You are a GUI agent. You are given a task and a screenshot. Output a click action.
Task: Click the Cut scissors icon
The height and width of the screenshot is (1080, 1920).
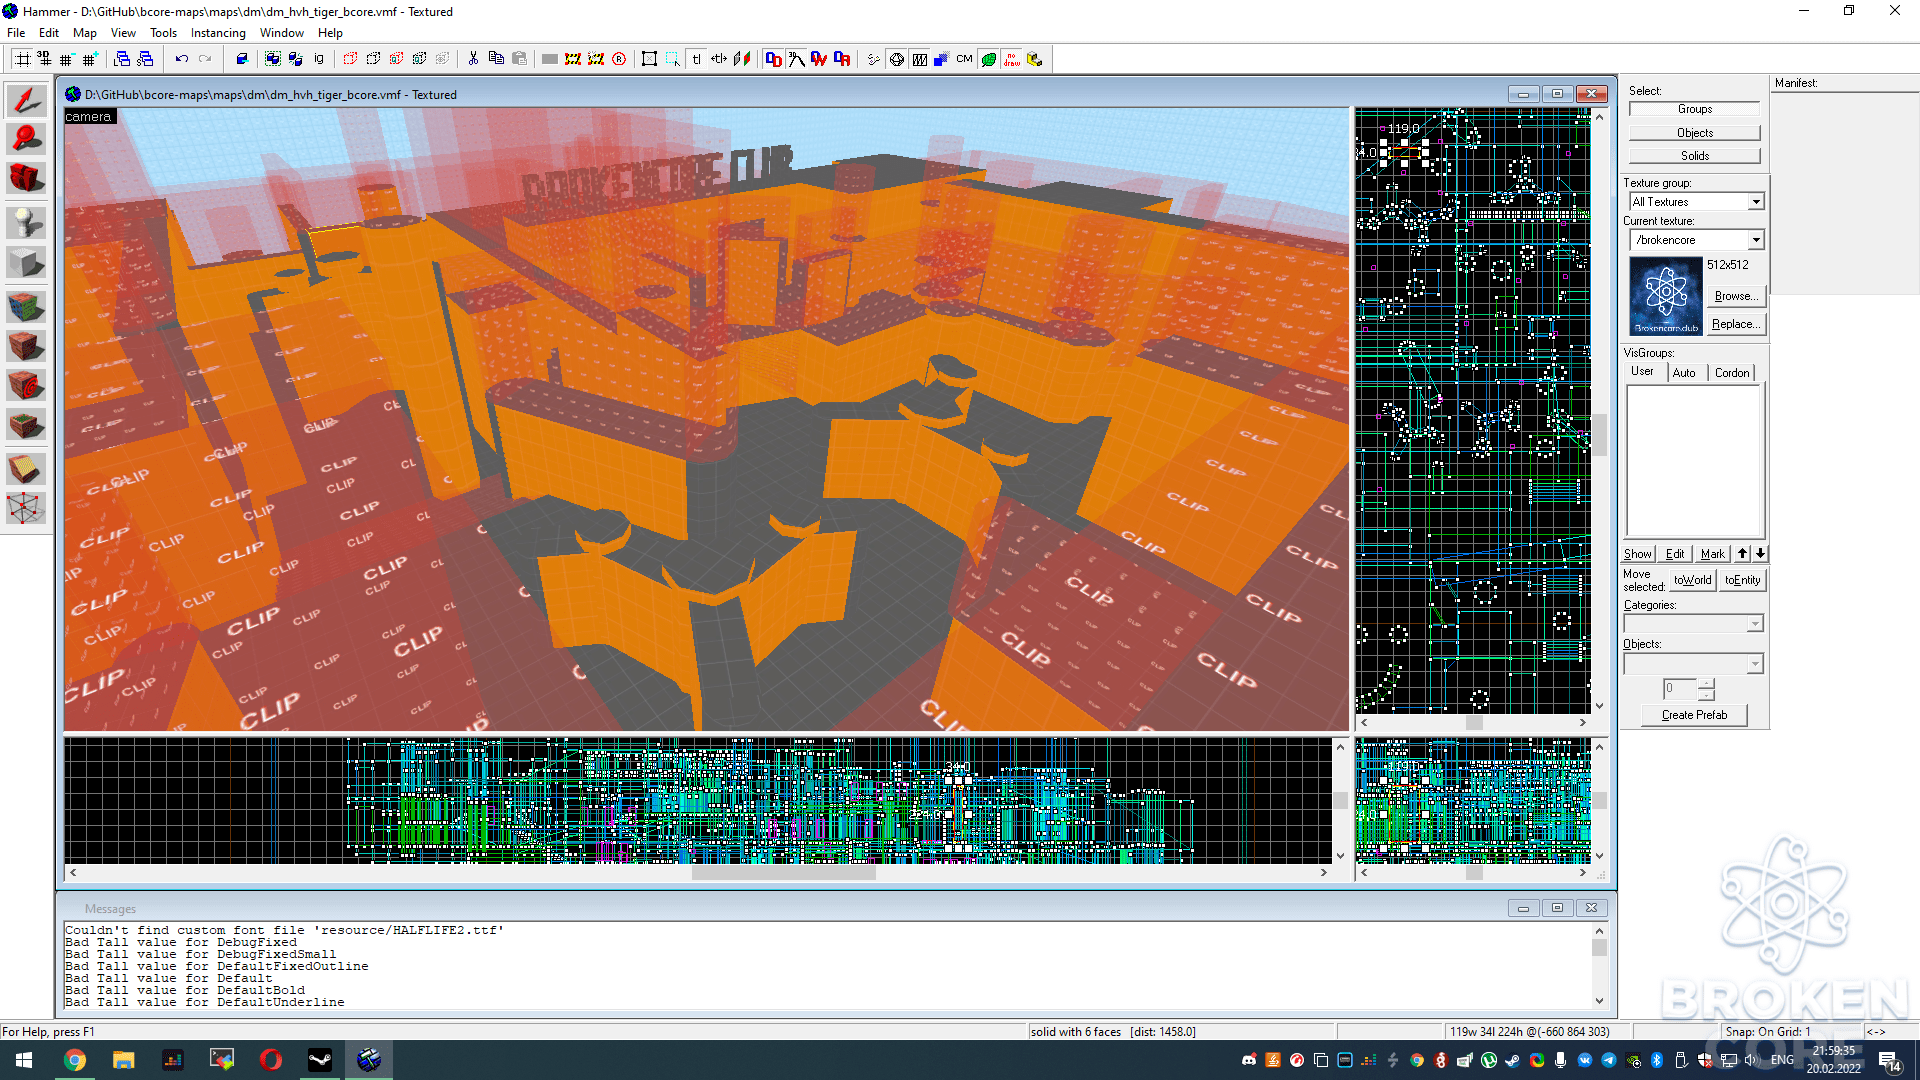point(473,59)
